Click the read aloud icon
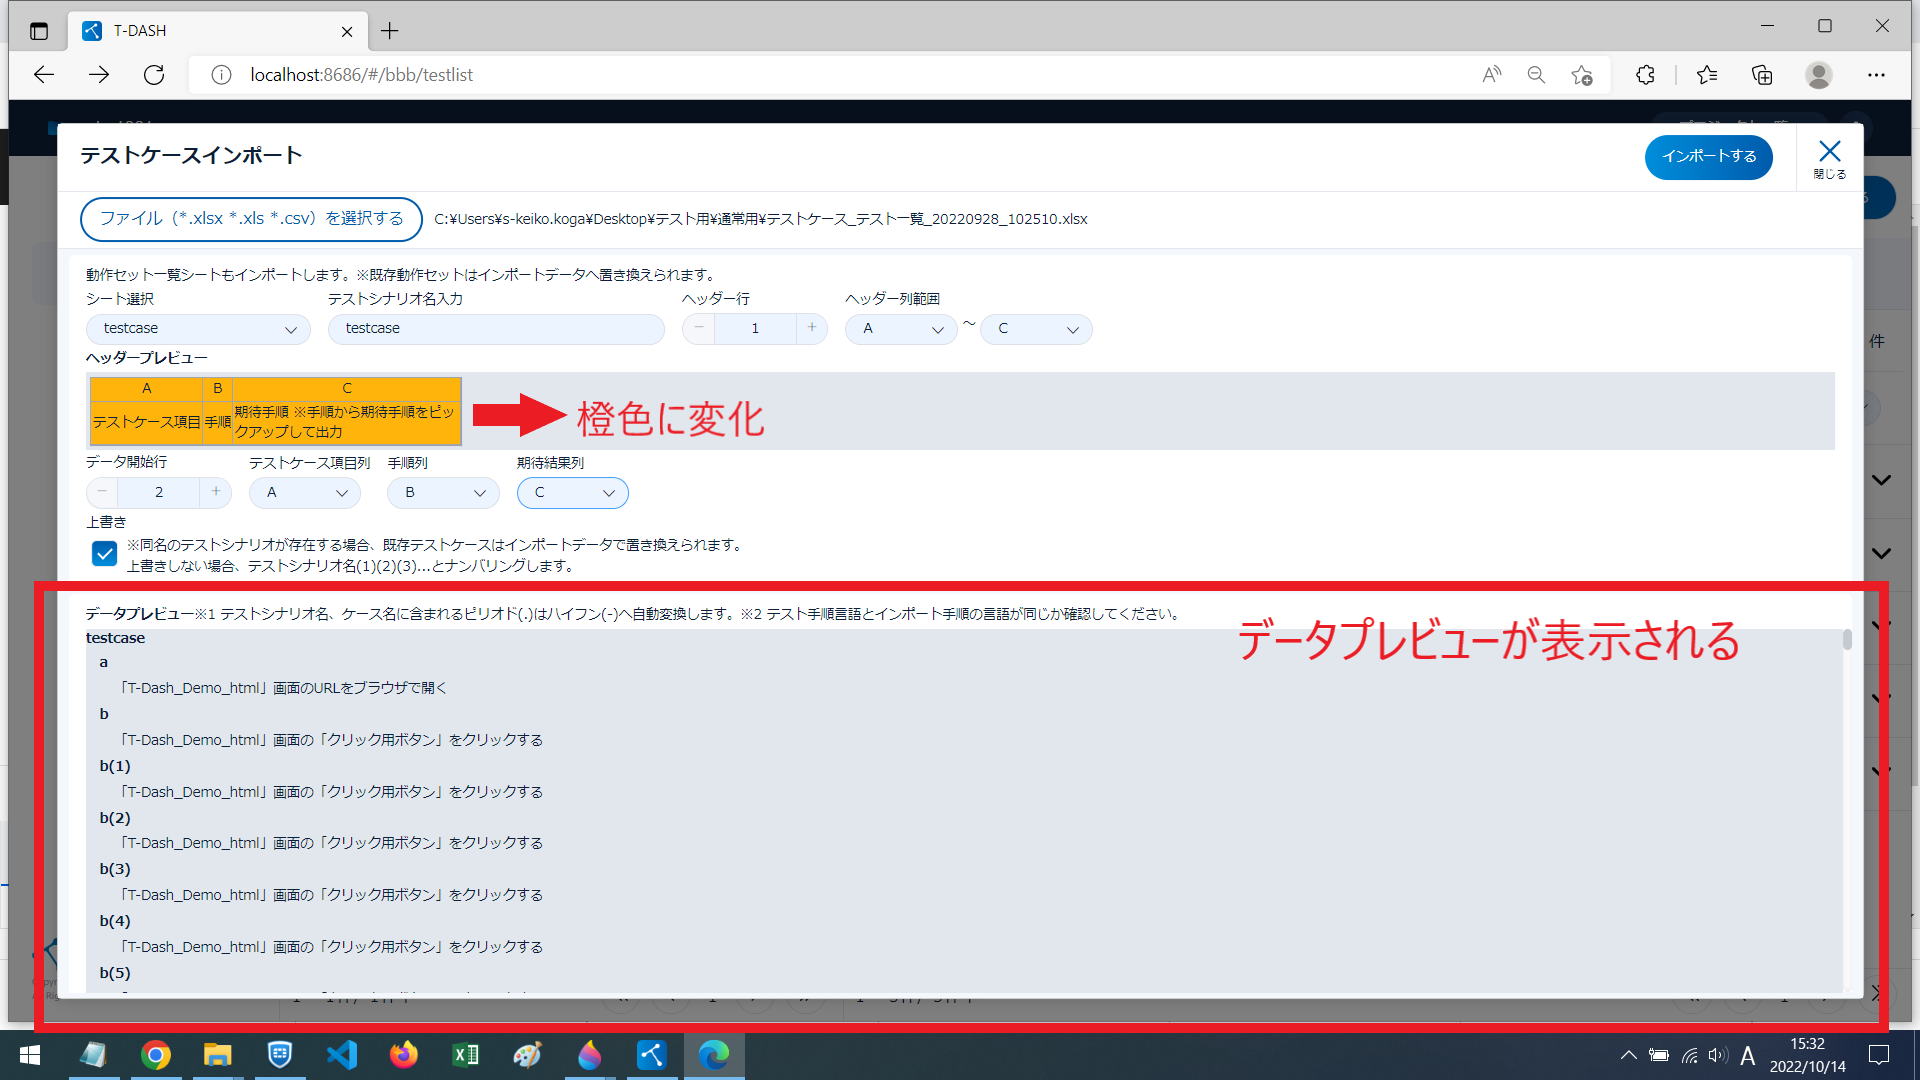The image size is (1920, 1080). tap(1491, 75)
